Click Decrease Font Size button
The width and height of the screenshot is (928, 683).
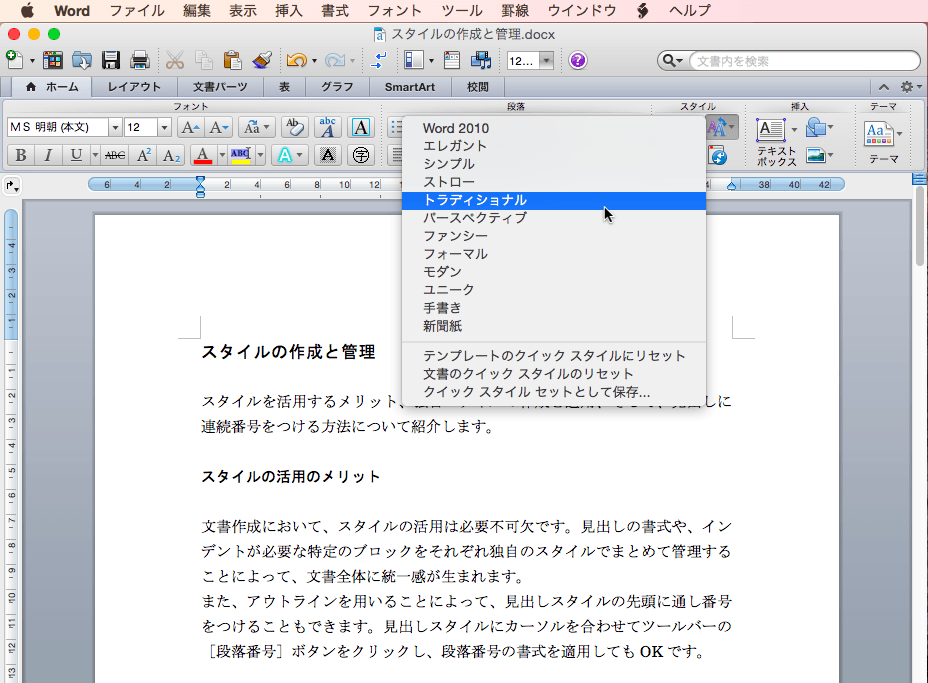218,127
